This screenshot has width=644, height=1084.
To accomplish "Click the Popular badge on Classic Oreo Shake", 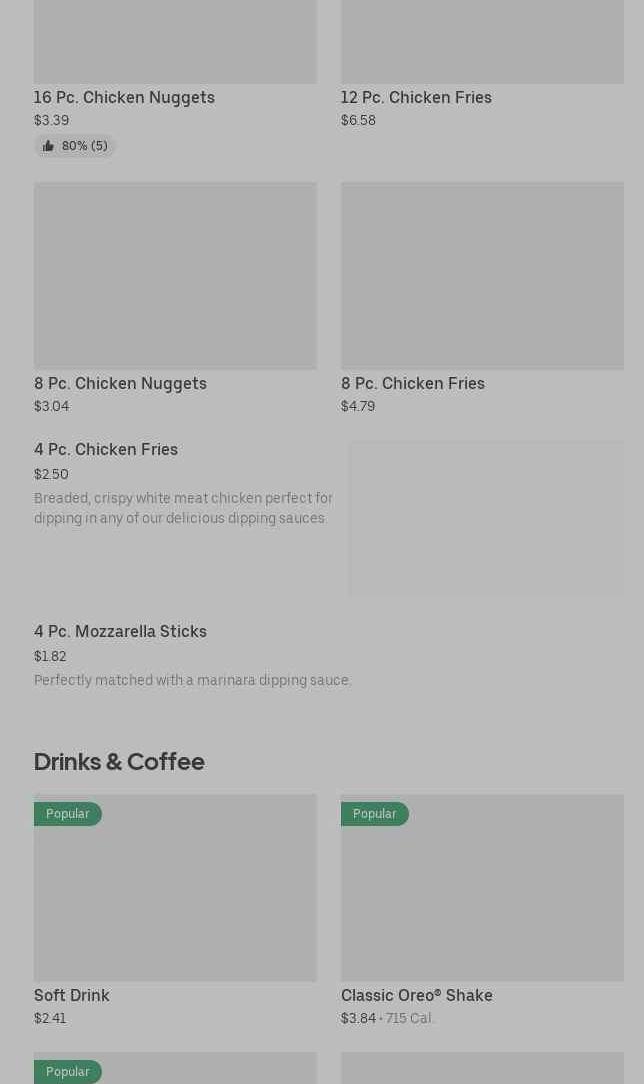I will (374, 814).
